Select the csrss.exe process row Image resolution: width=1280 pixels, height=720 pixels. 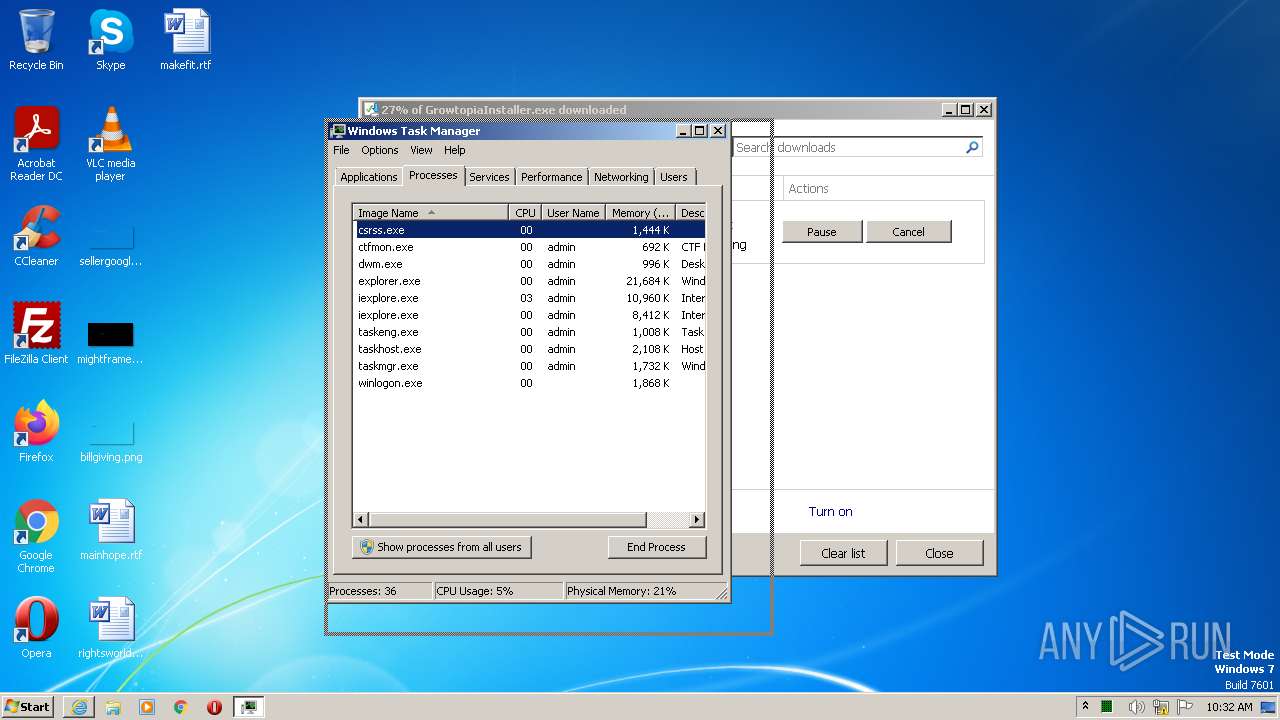coord(529,230)
